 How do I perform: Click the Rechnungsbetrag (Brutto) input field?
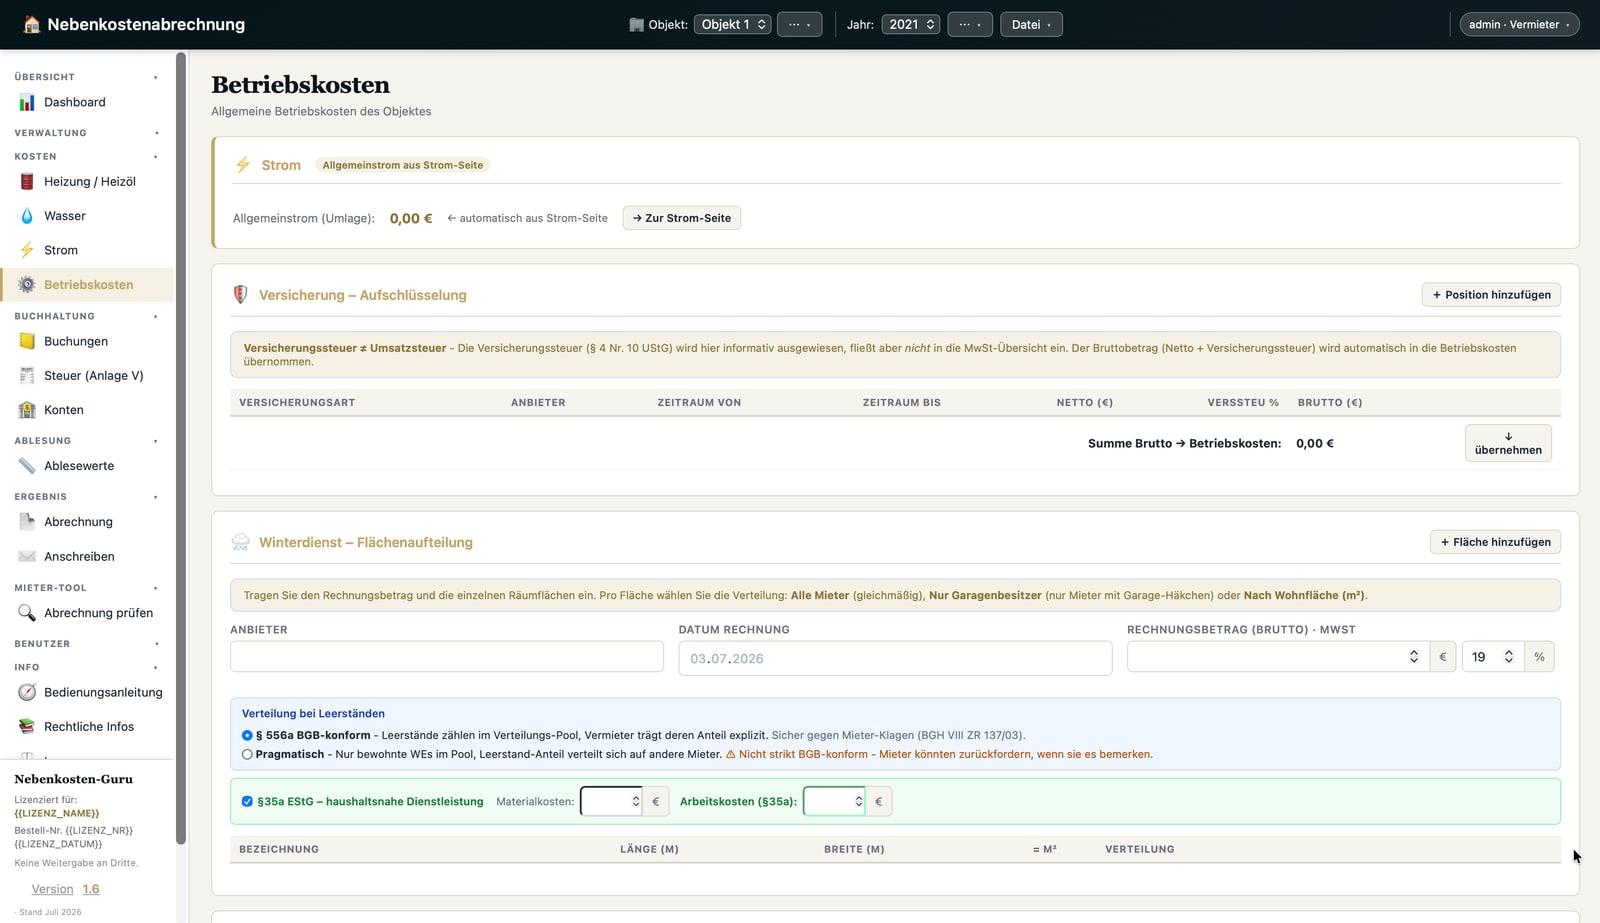point(1277,657)
